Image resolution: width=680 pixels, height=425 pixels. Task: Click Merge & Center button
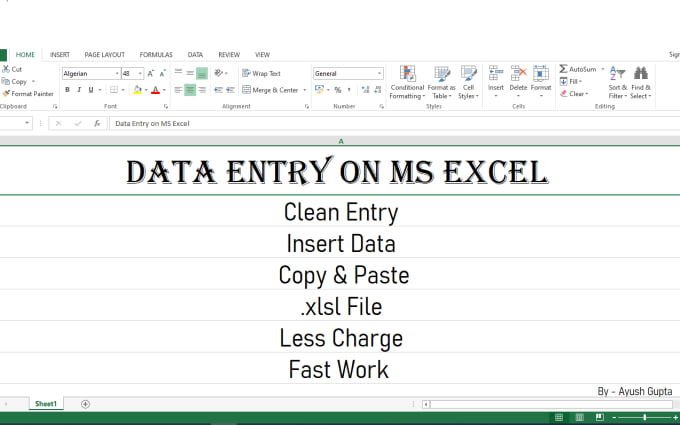click(270, 90)
